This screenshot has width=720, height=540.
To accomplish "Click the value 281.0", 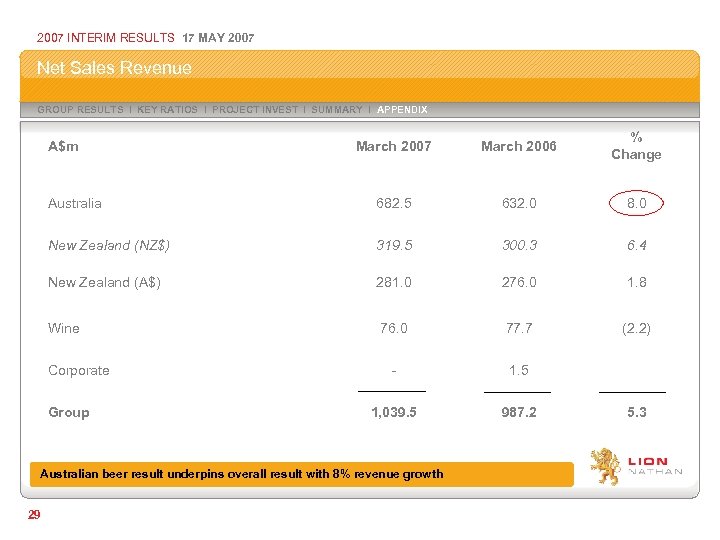I will point(394,282).
